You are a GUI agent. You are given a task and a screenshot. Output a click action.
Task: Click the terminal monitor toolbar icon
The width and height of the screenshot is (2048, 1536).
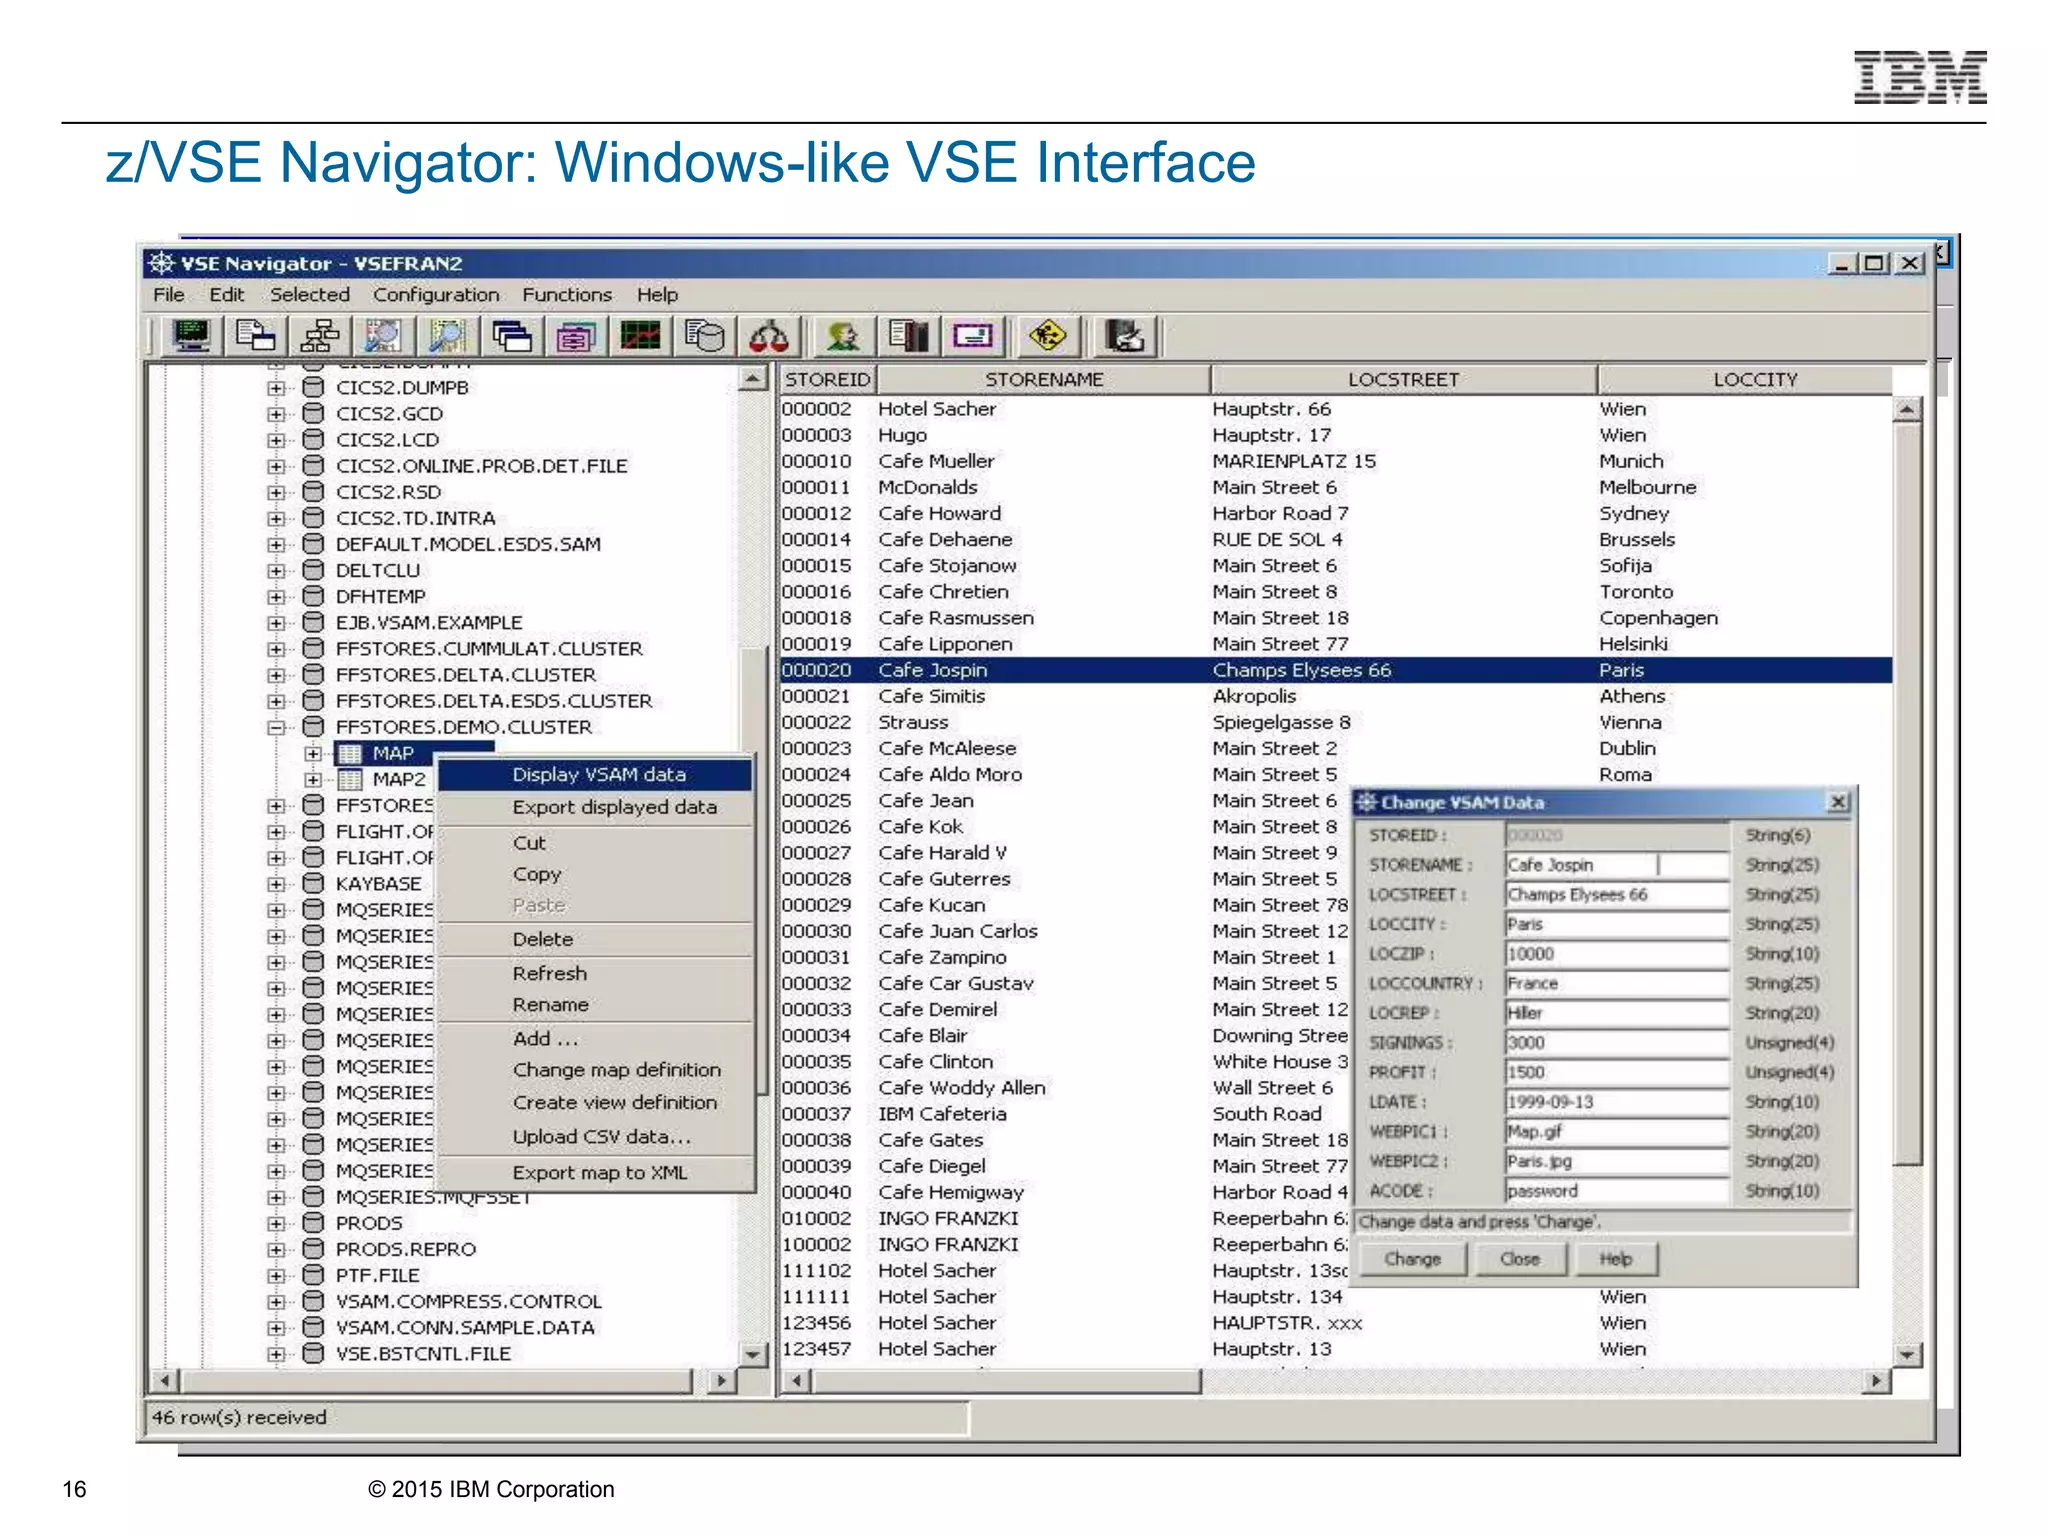pos(190,337)
